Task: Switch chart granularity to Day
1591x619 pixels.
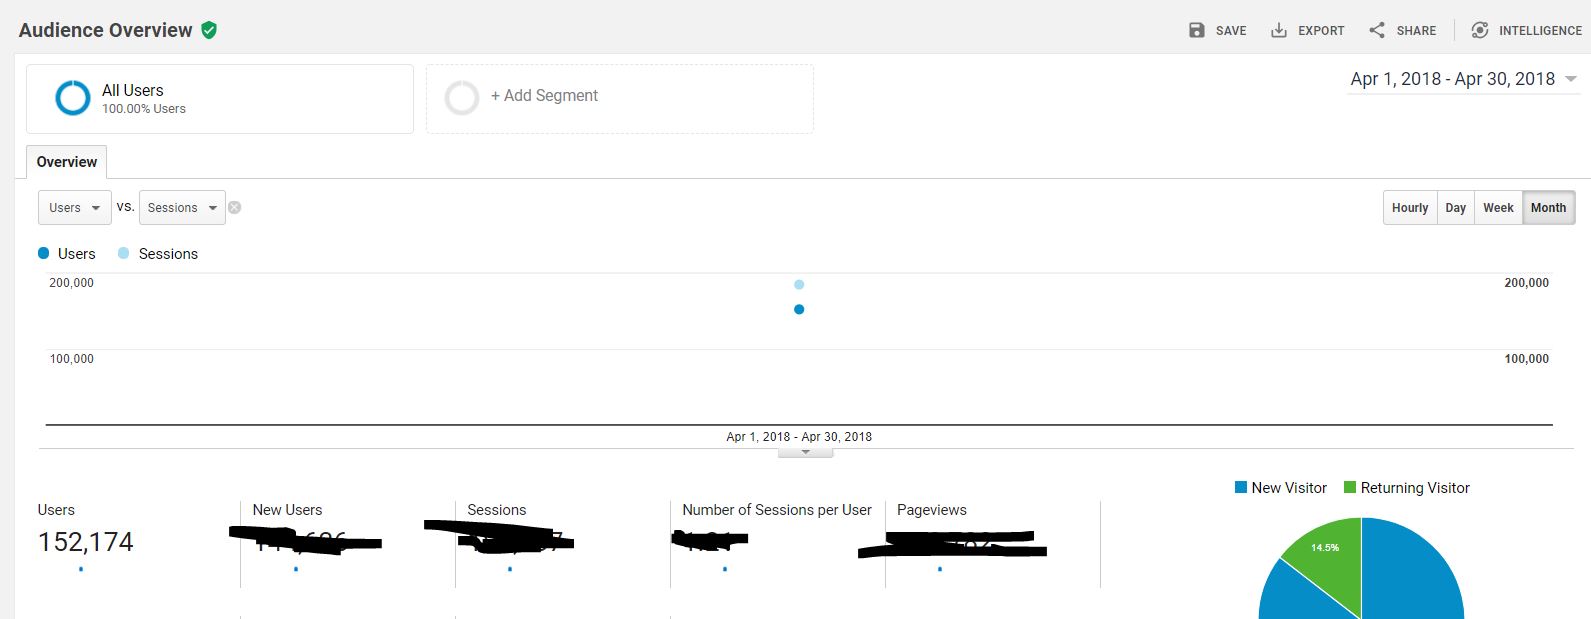Action: (x=1455, y=208)
